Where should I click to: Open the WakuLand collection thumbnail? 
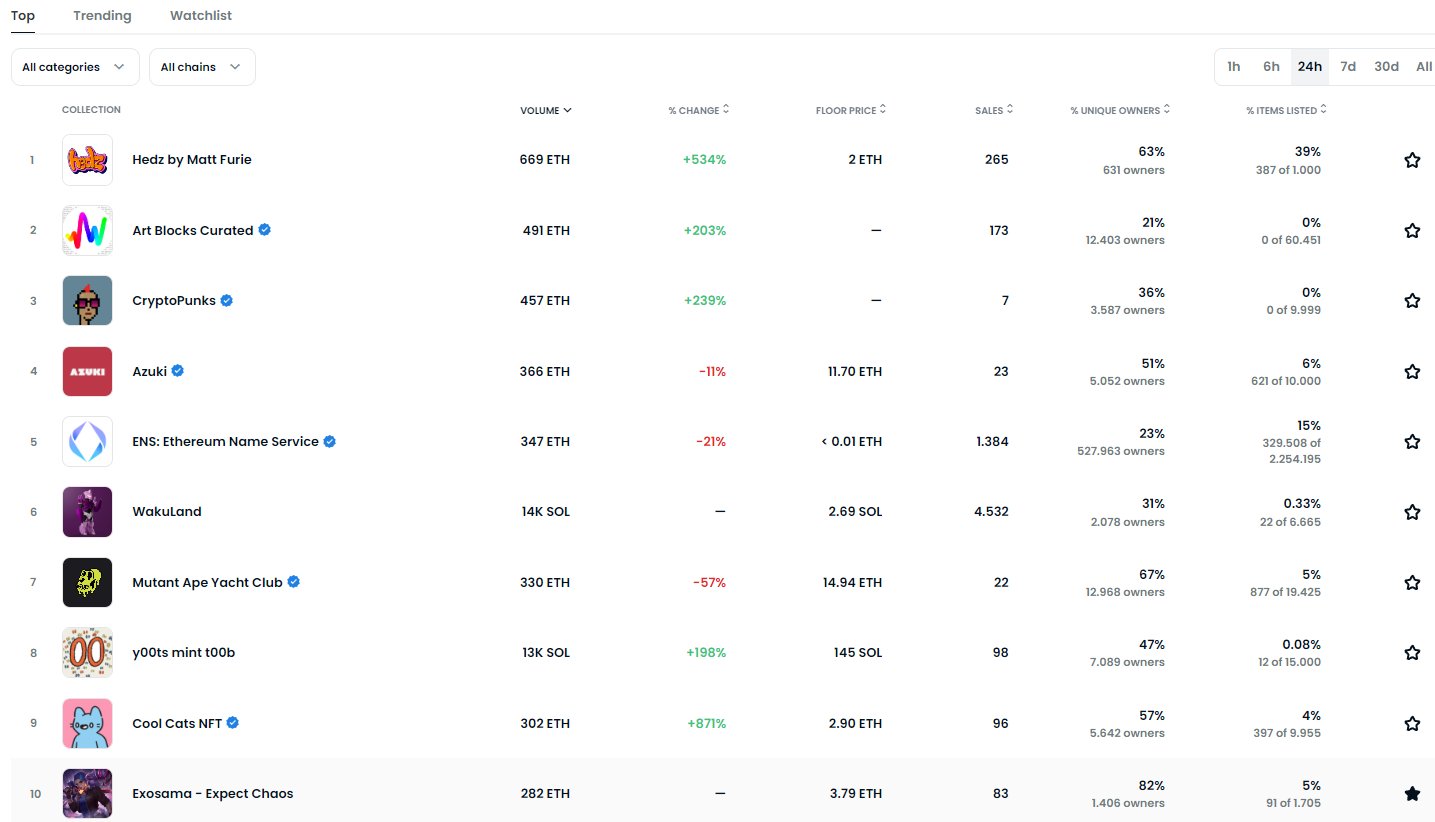(87, 512)
